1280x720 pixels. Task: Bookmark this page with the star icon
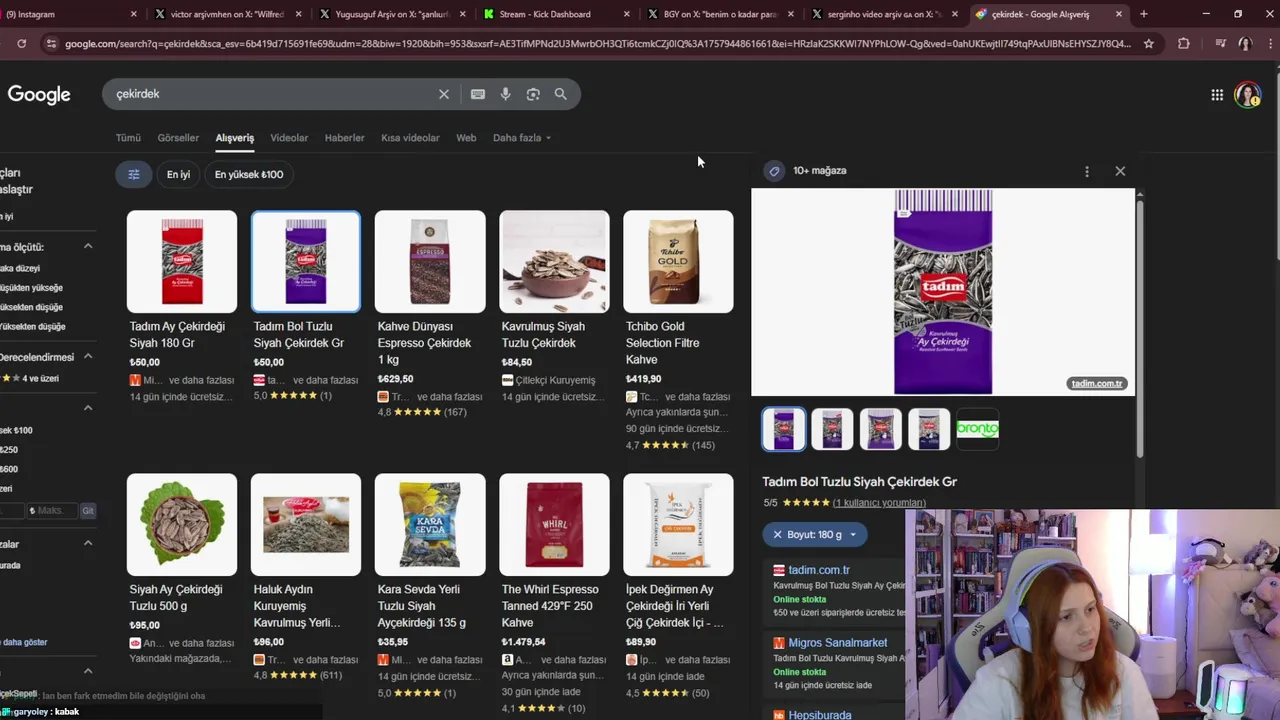click(x=1149, y=43)
